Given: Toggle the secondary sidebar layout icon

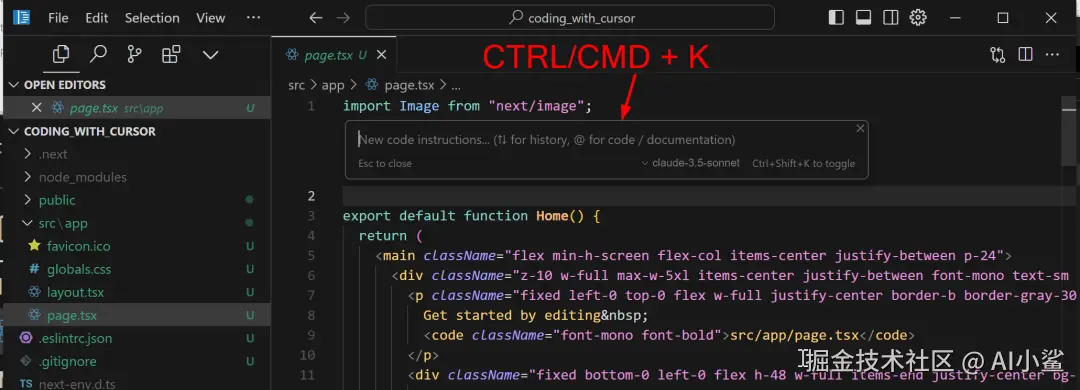Looking at the screenshot, I should (891, 18).
